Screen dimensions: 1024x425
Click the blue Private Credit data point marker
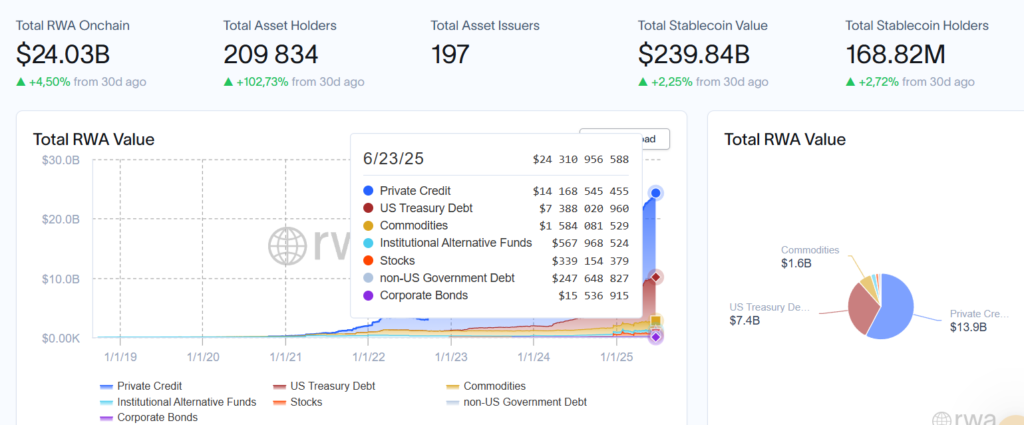click(656, 193)
